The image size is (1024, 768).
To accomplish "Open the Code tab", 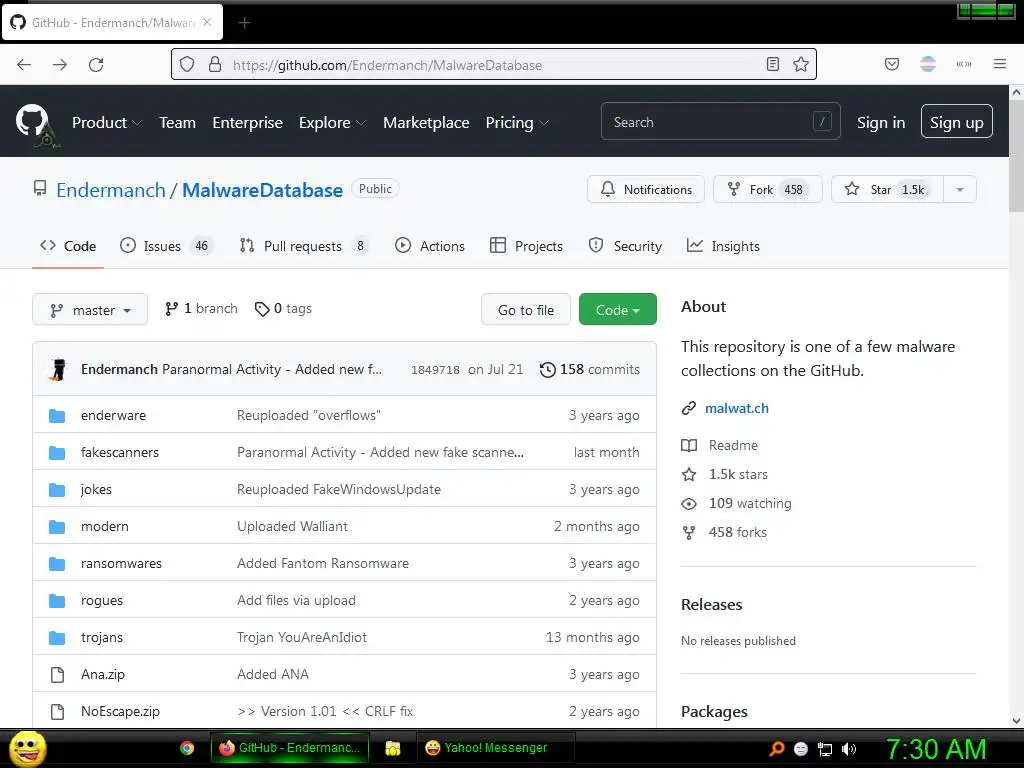I will point(68,246).
